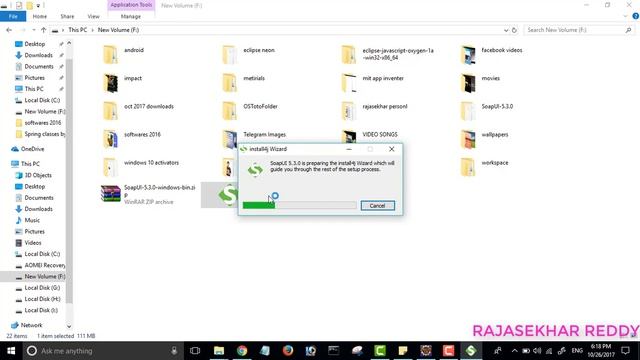
Task: Select Videos in navigation pane
Action: point(33,243)
